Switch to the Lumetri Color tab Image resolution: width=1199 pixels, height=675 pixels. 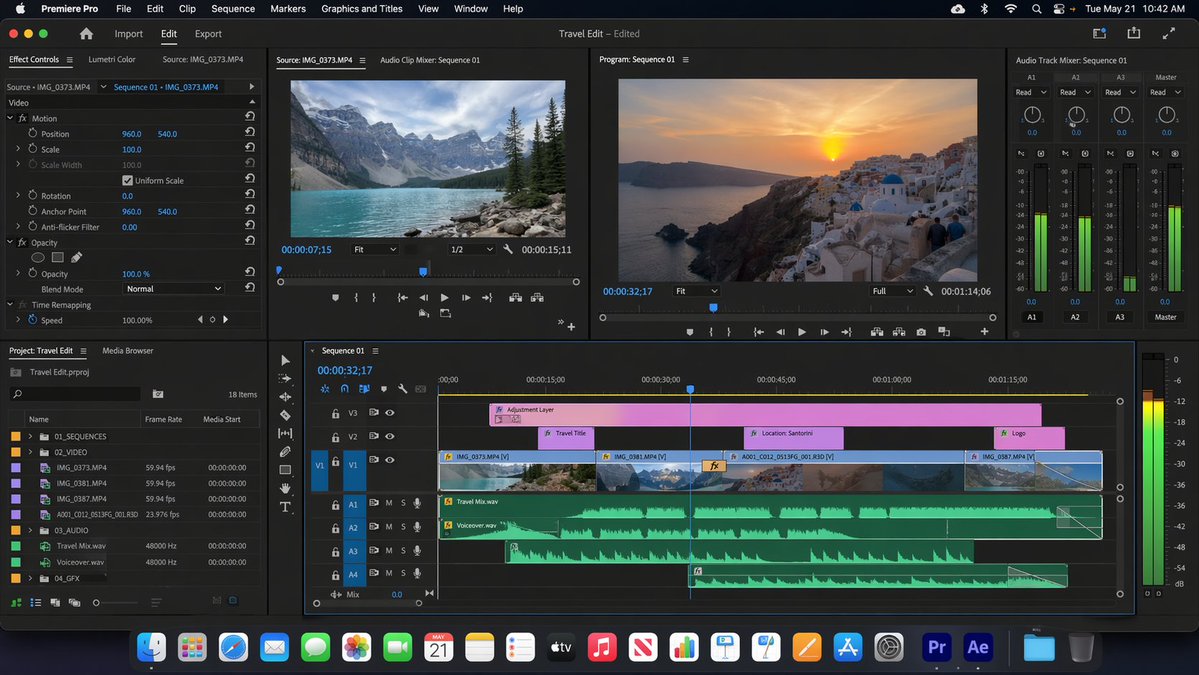(x=111, y=59)
